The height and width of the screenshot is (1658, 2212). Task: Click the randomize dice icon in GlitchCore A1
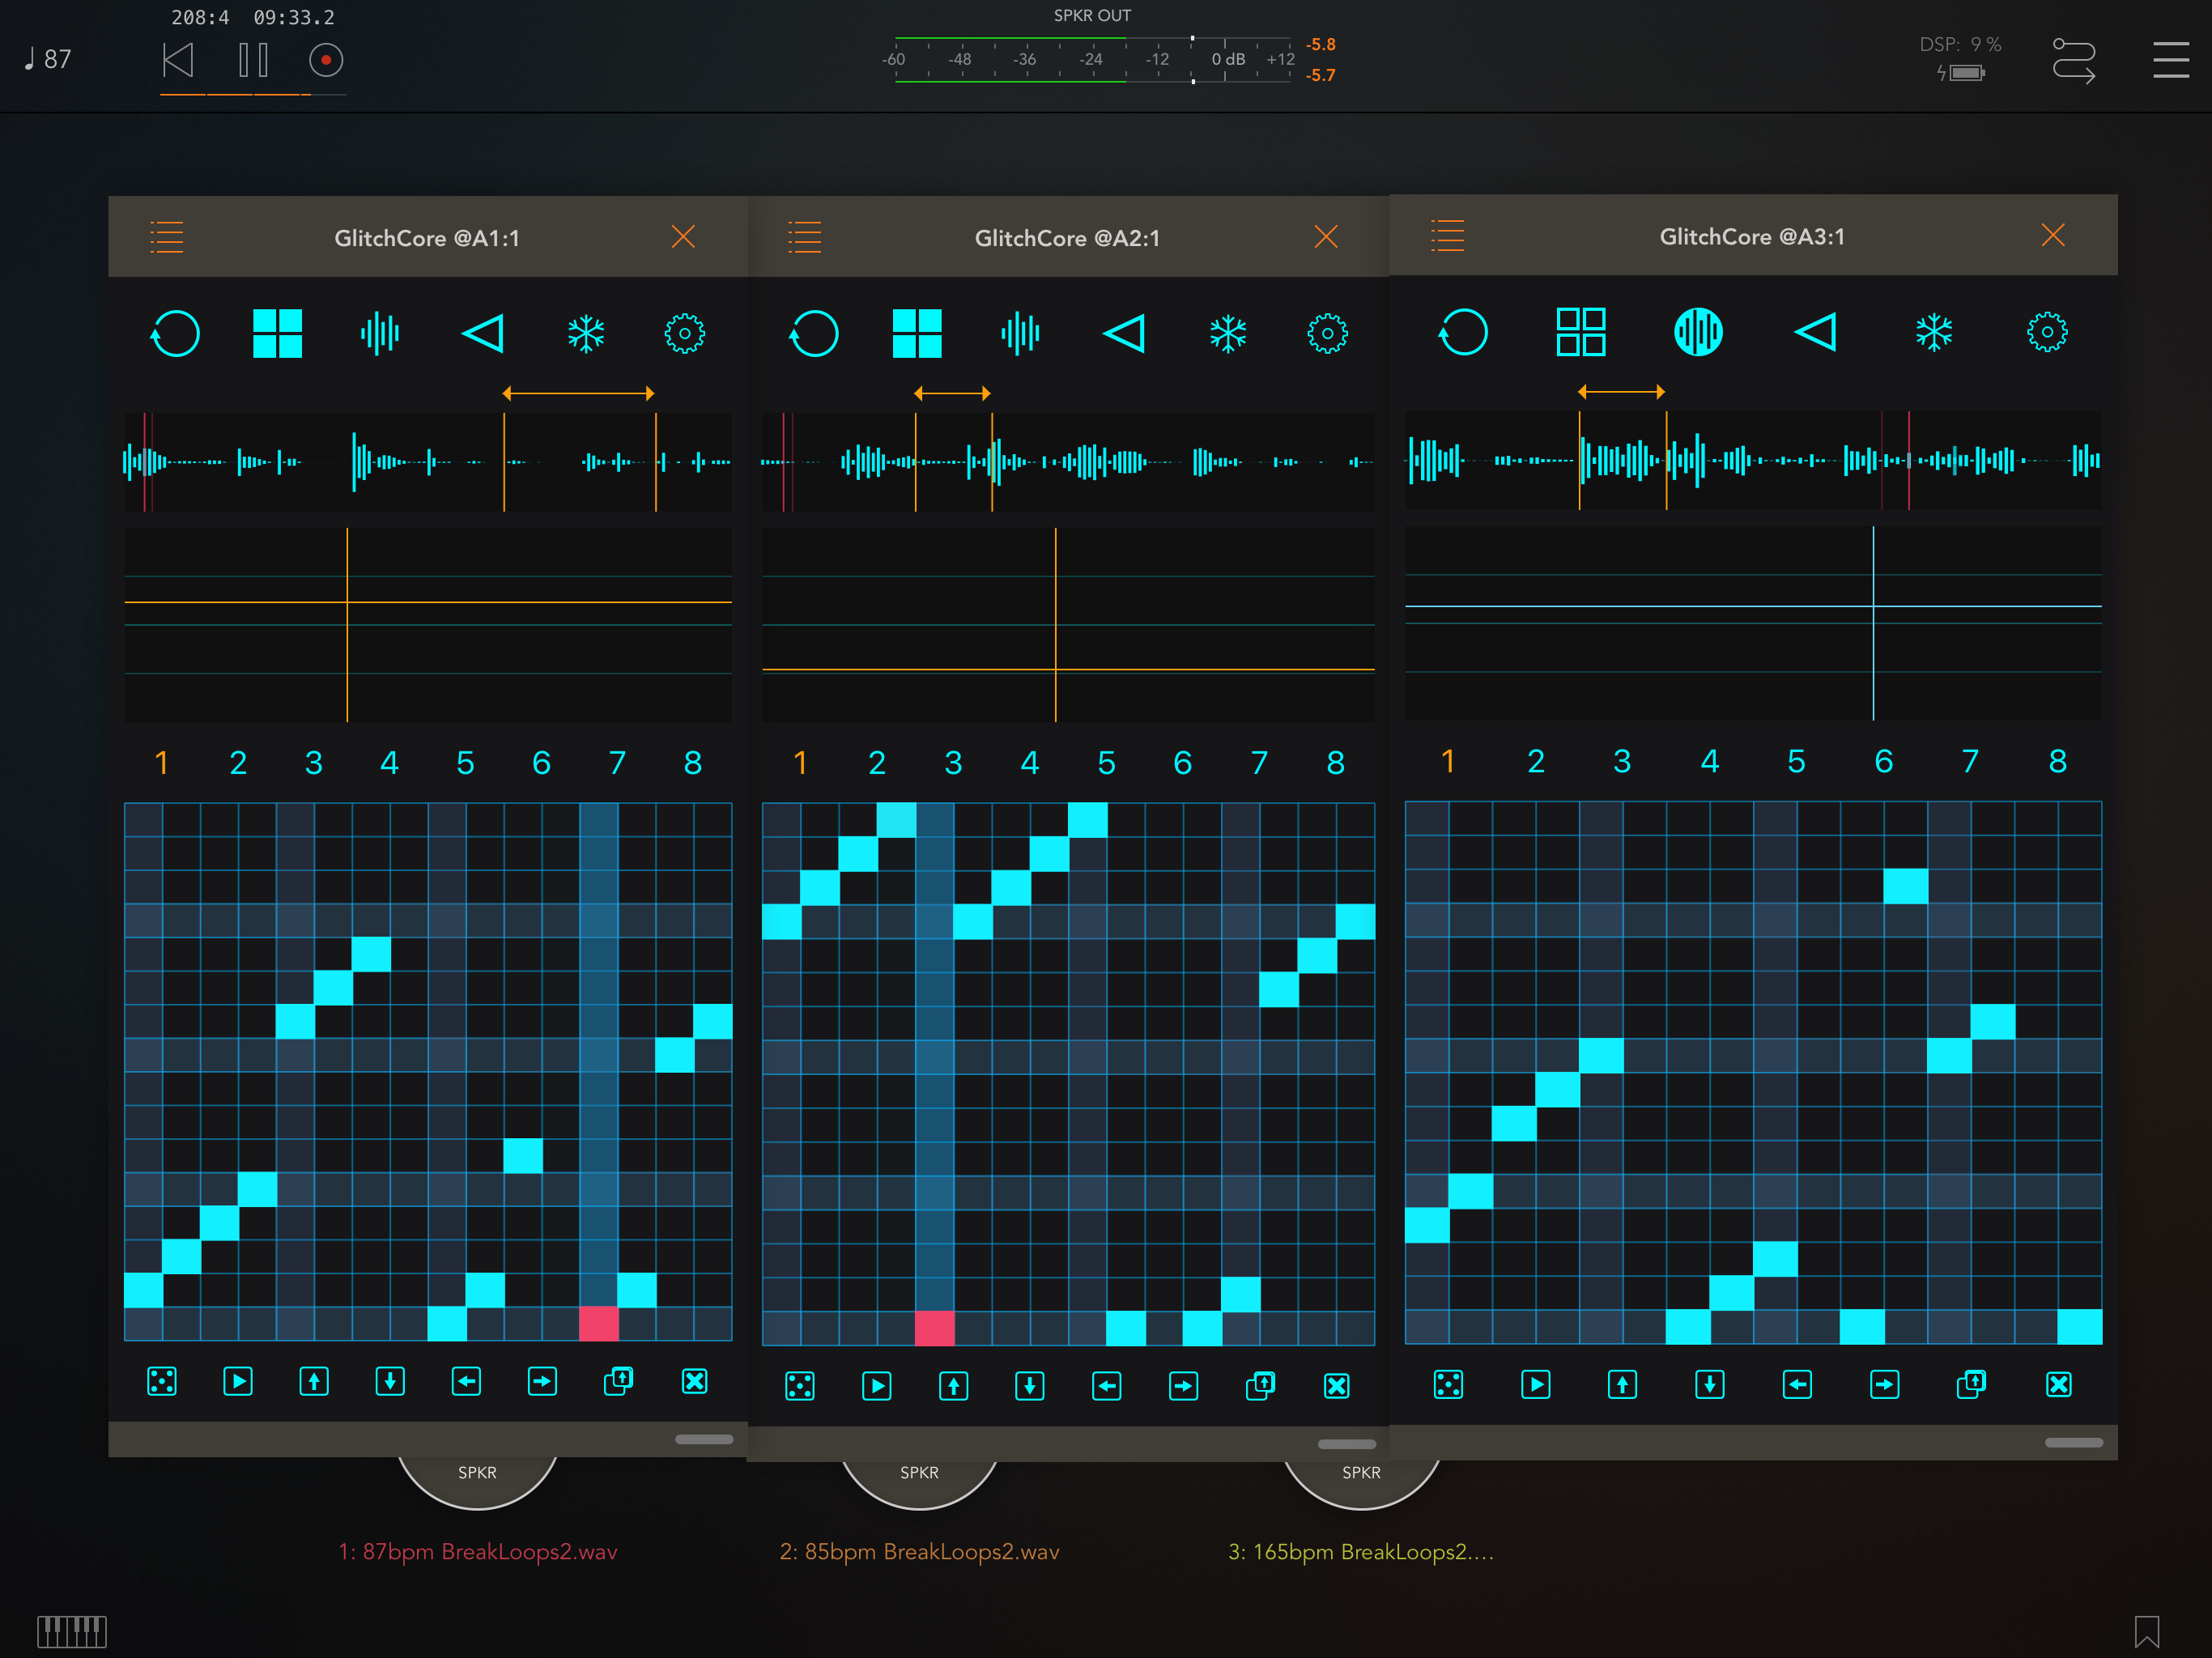click(162, 1381)
